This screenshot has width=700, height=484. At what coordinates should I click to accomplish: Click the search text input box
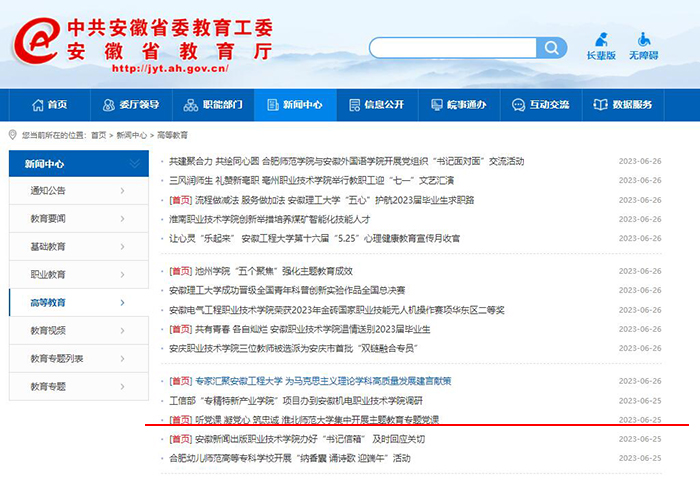452,48
